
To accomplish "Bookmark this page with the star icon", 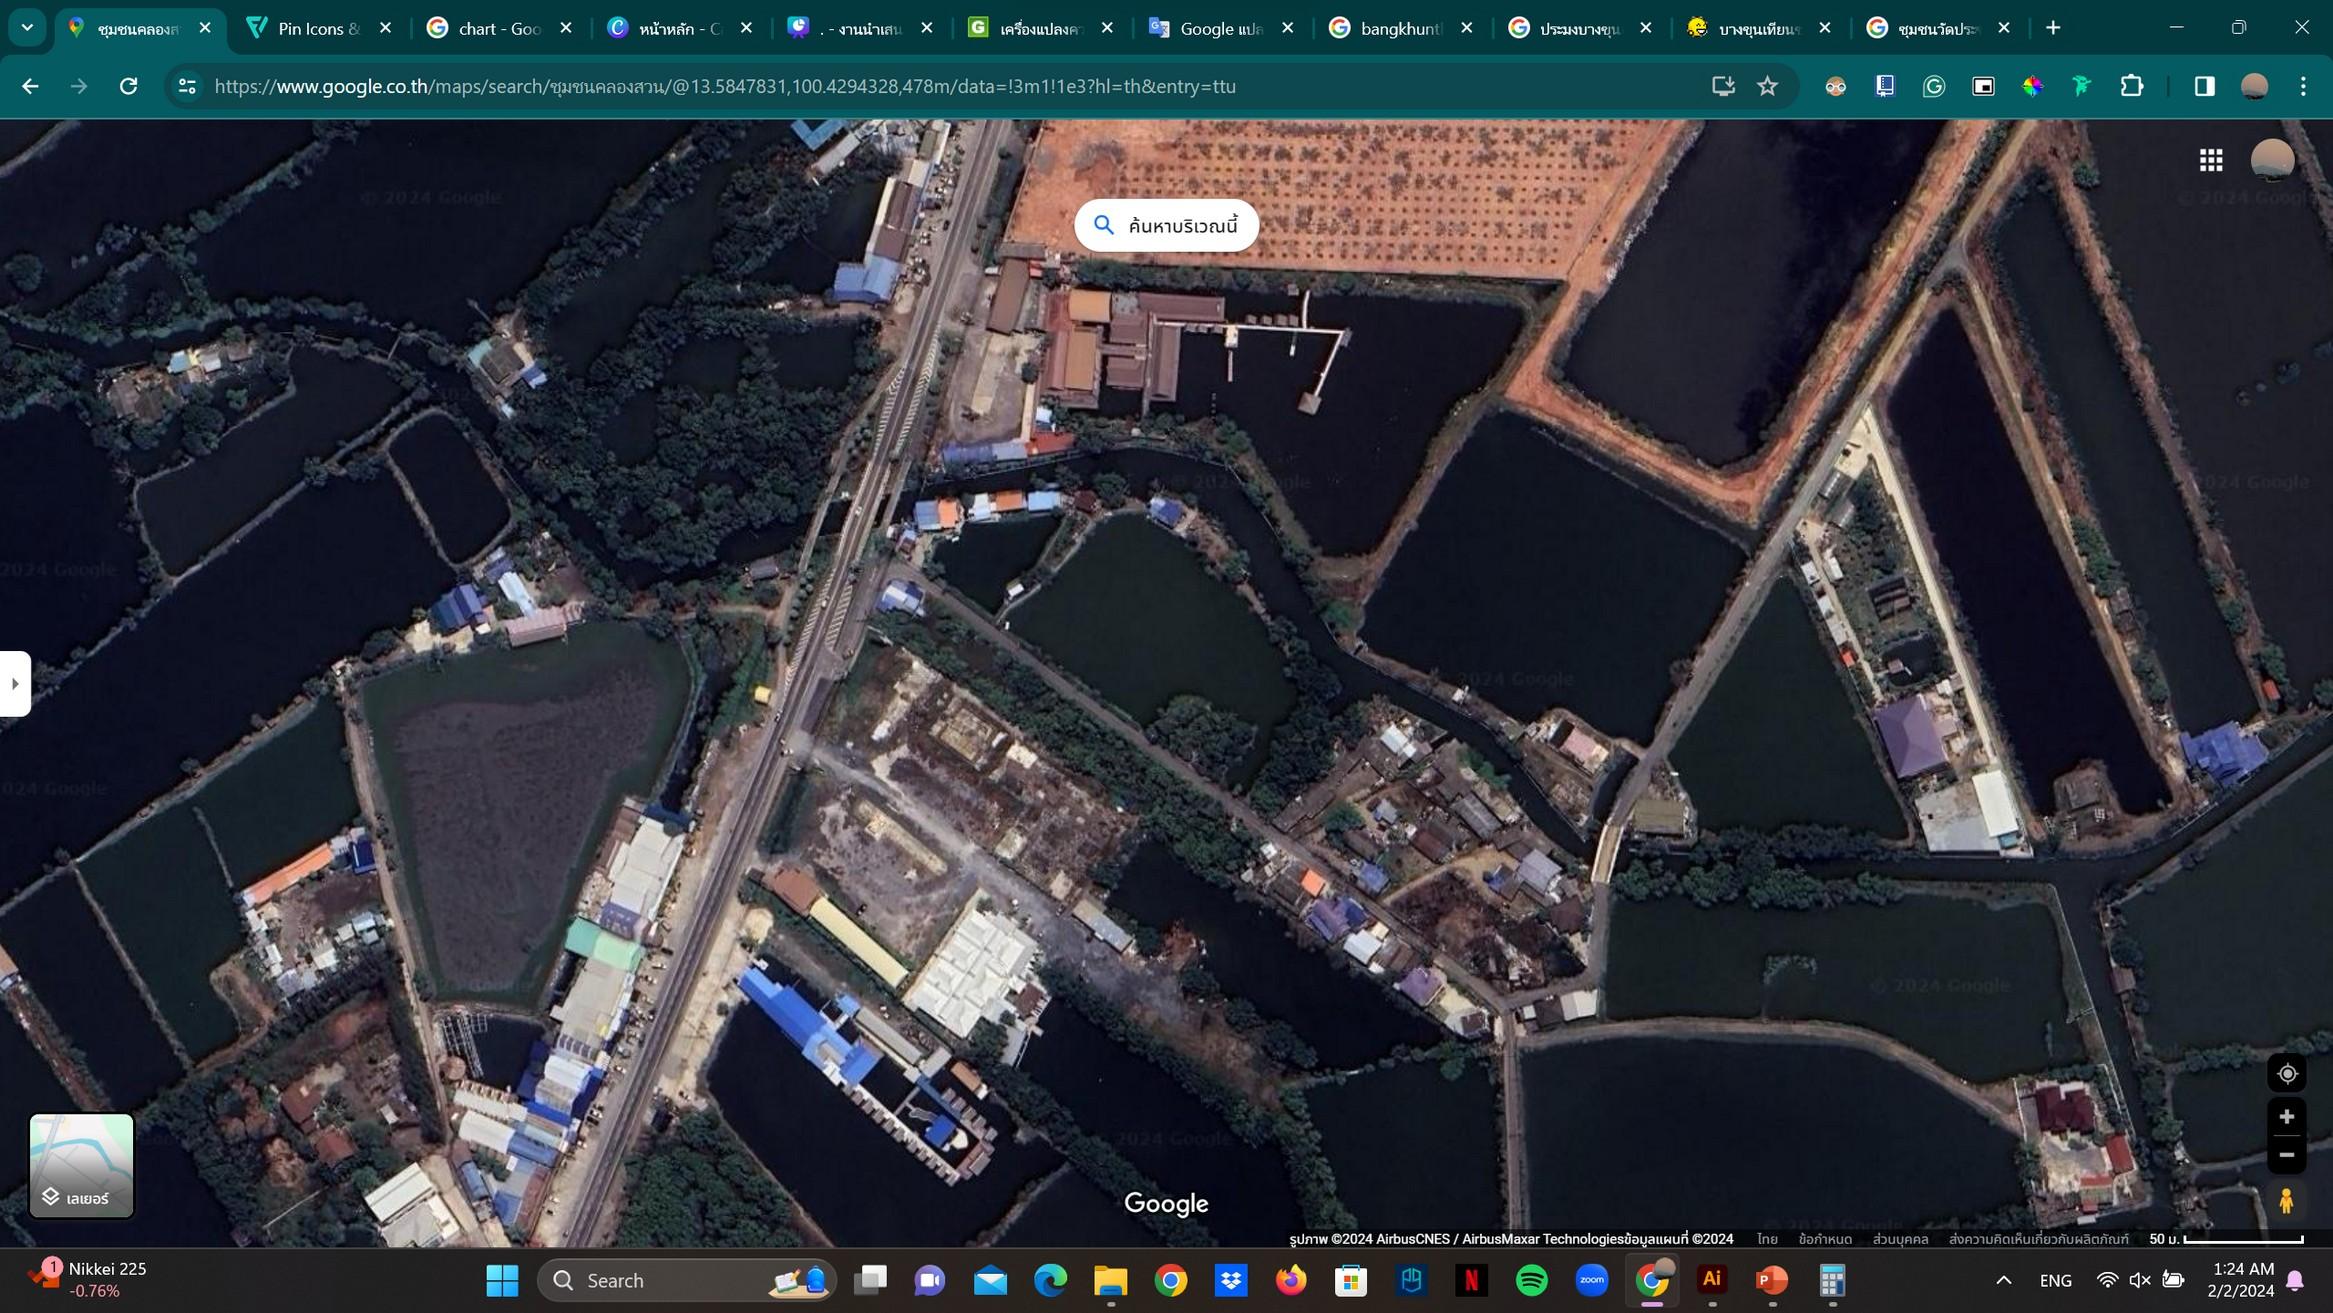I will pyautogui.click(x=1767, y=86).
